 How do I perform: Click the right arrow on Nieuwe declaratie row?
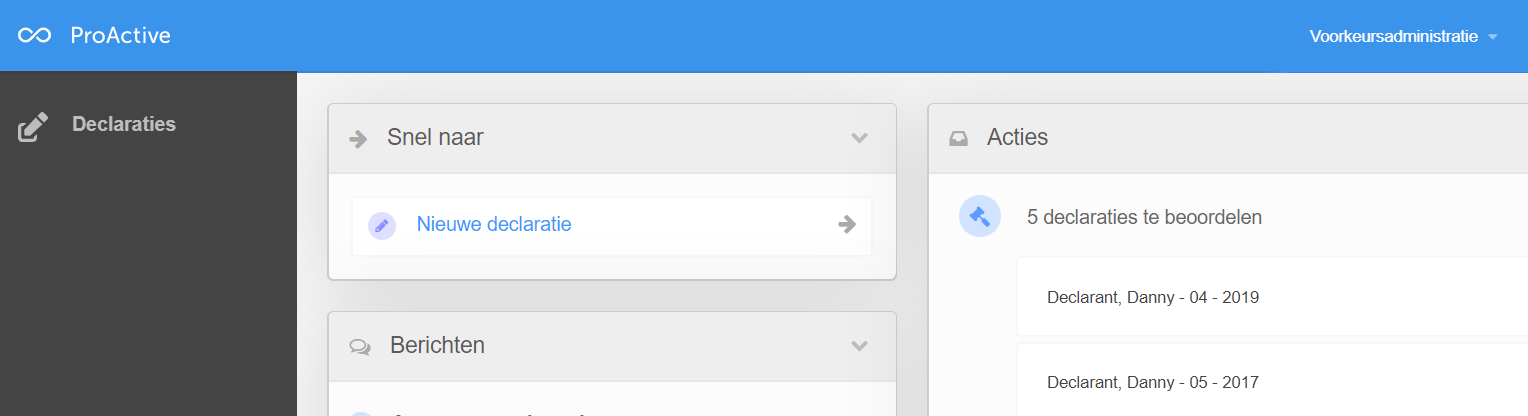pos(847,224)
